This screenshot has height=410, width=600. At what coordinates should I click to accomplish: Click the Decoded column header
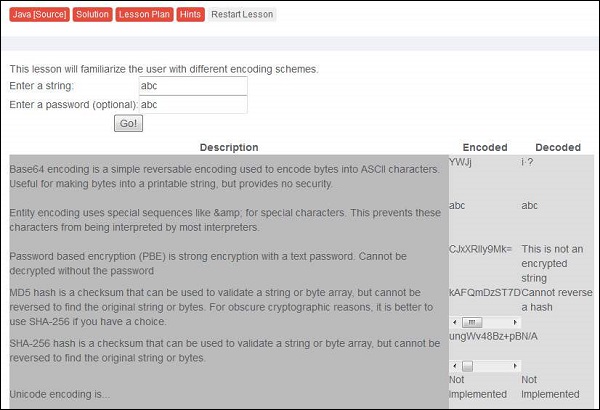pyautogui.click(x=557, y=147)
